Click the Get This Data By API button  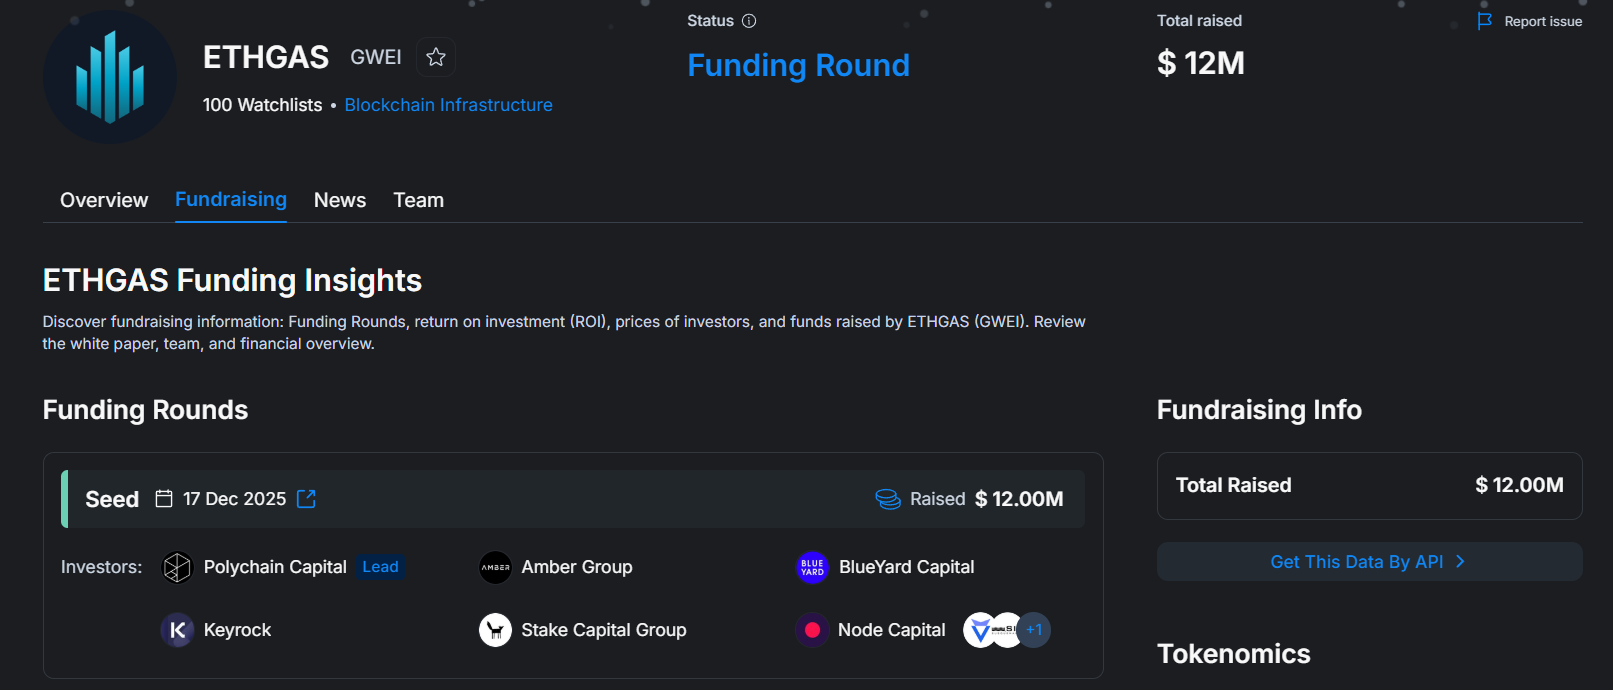pyautogui.click(x=1369, y=562)
